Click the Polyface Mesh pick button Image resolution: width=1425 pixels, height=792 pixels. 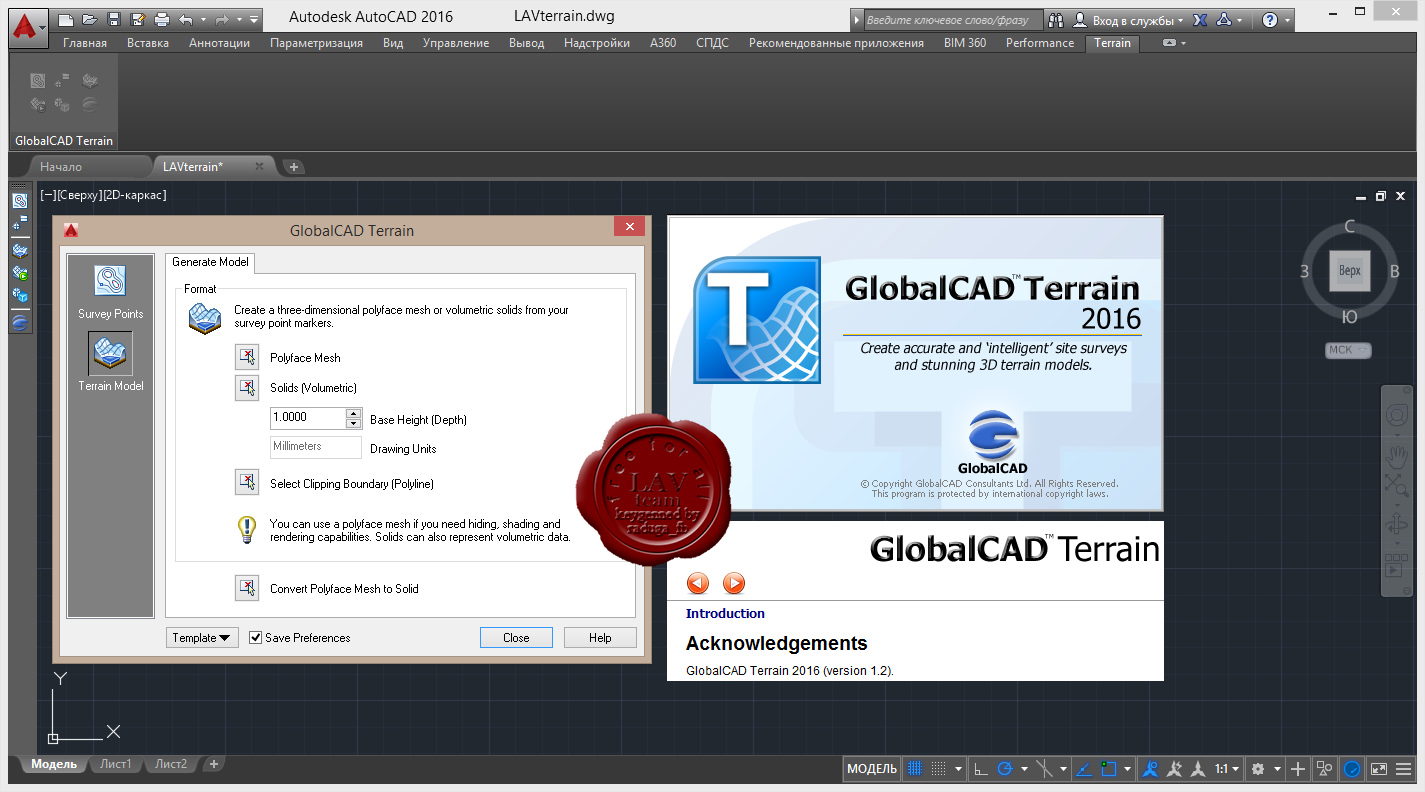[x=247, y=357]
